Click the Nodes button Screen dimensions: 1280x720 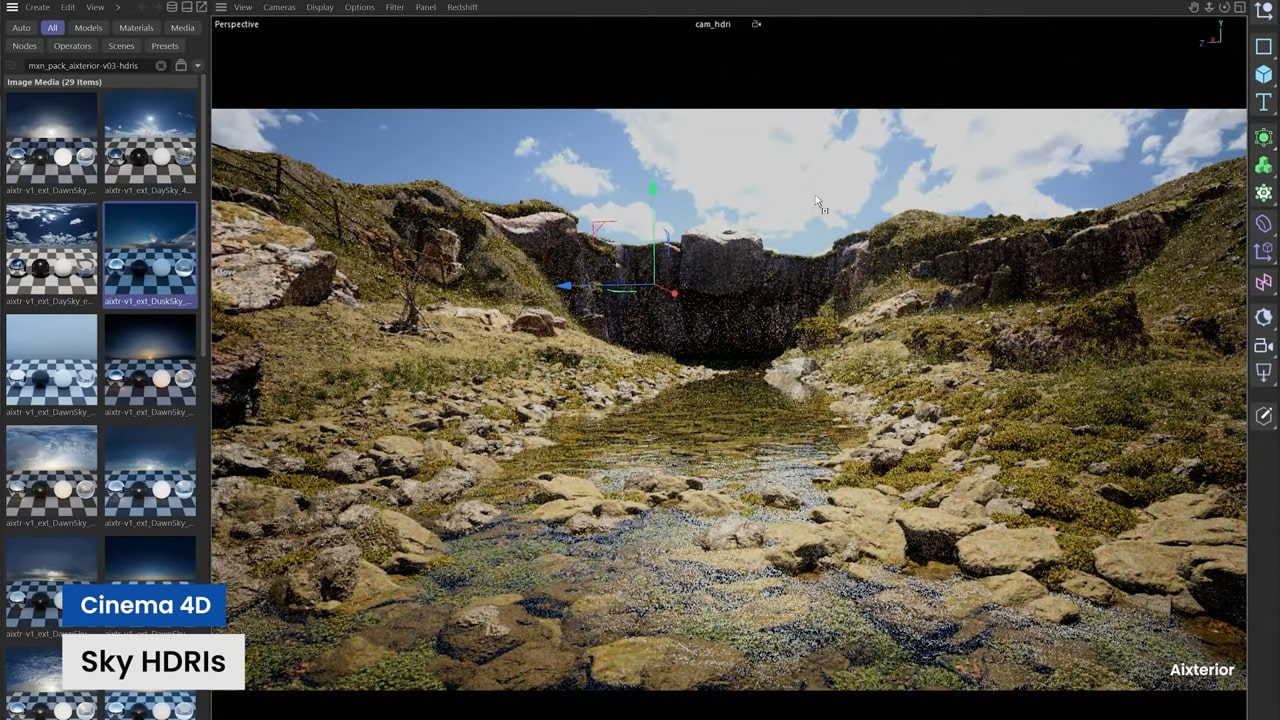pos(24,45)
